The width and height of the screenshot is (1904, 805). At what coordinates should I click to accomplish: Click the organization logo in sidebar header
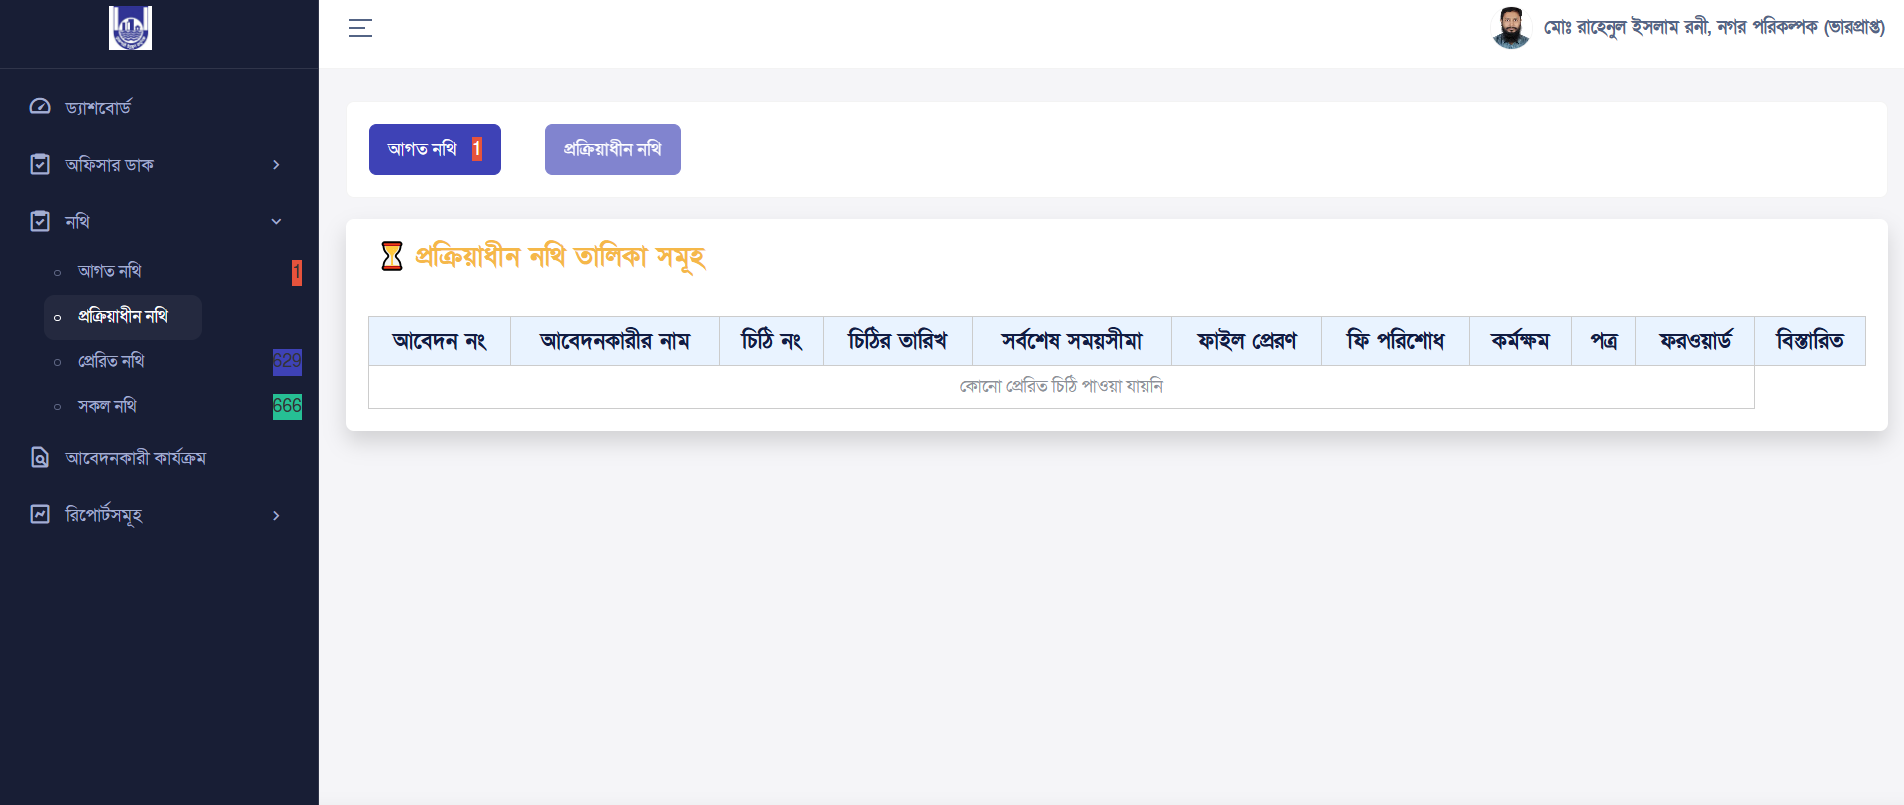point(130,28)
